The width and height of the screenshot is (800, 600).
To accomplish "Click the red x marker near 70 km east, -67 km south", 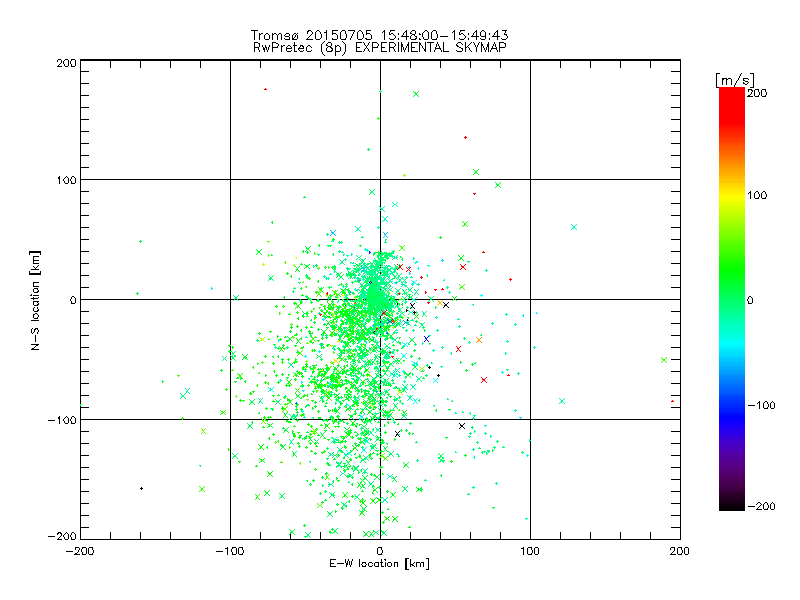I will 484,380.
